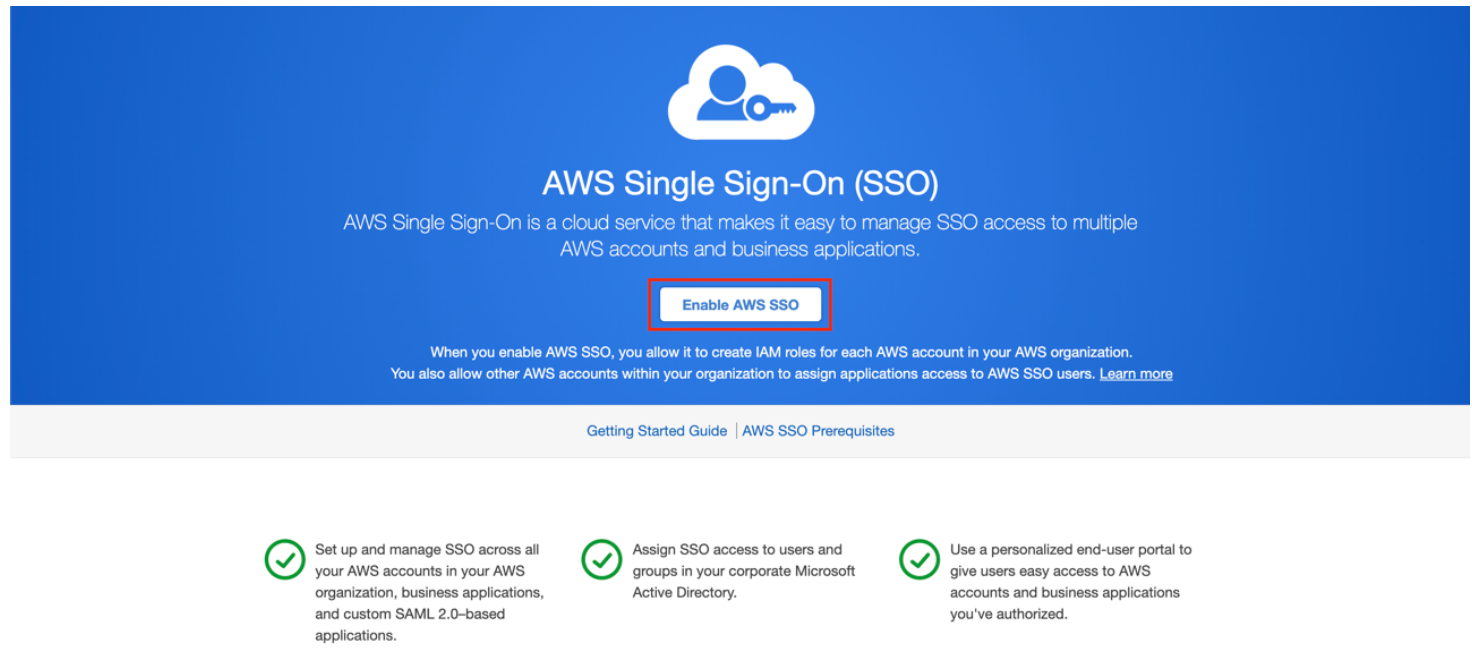
Task: Open the Learn more link
Action: pos(1136,374)
